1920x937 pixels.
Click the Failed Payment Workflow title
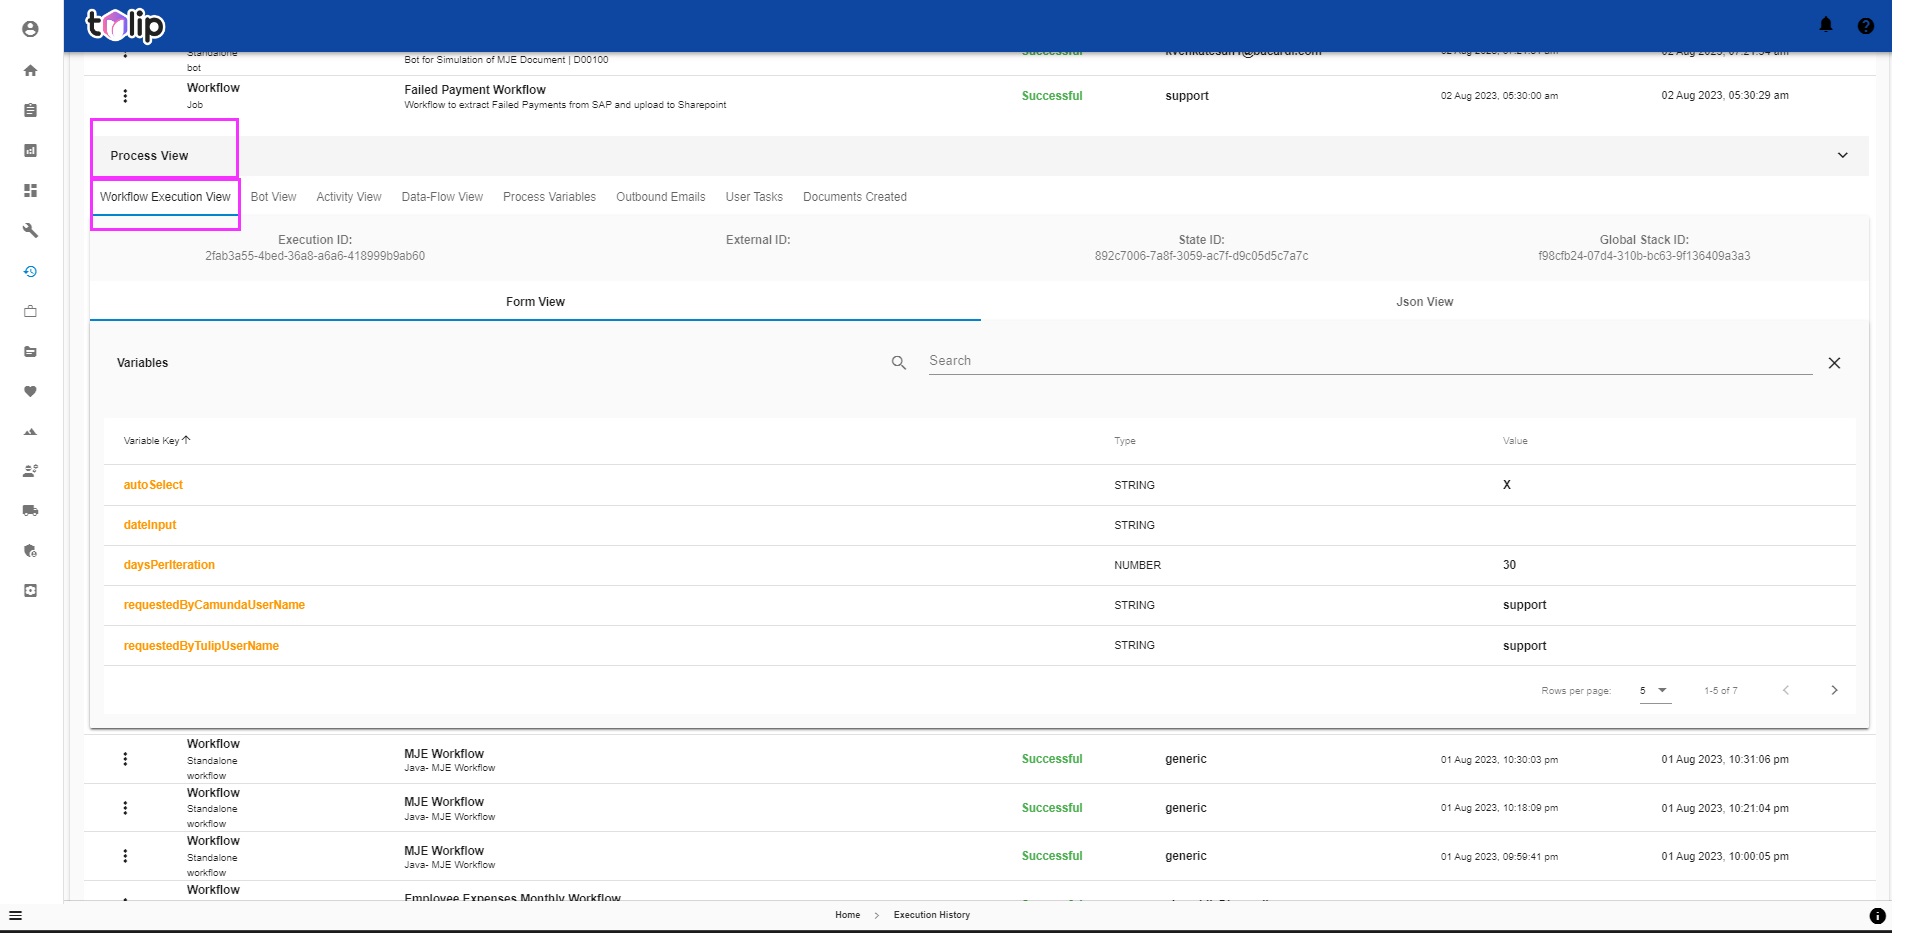pyautogui.click(x=475, y=90)
